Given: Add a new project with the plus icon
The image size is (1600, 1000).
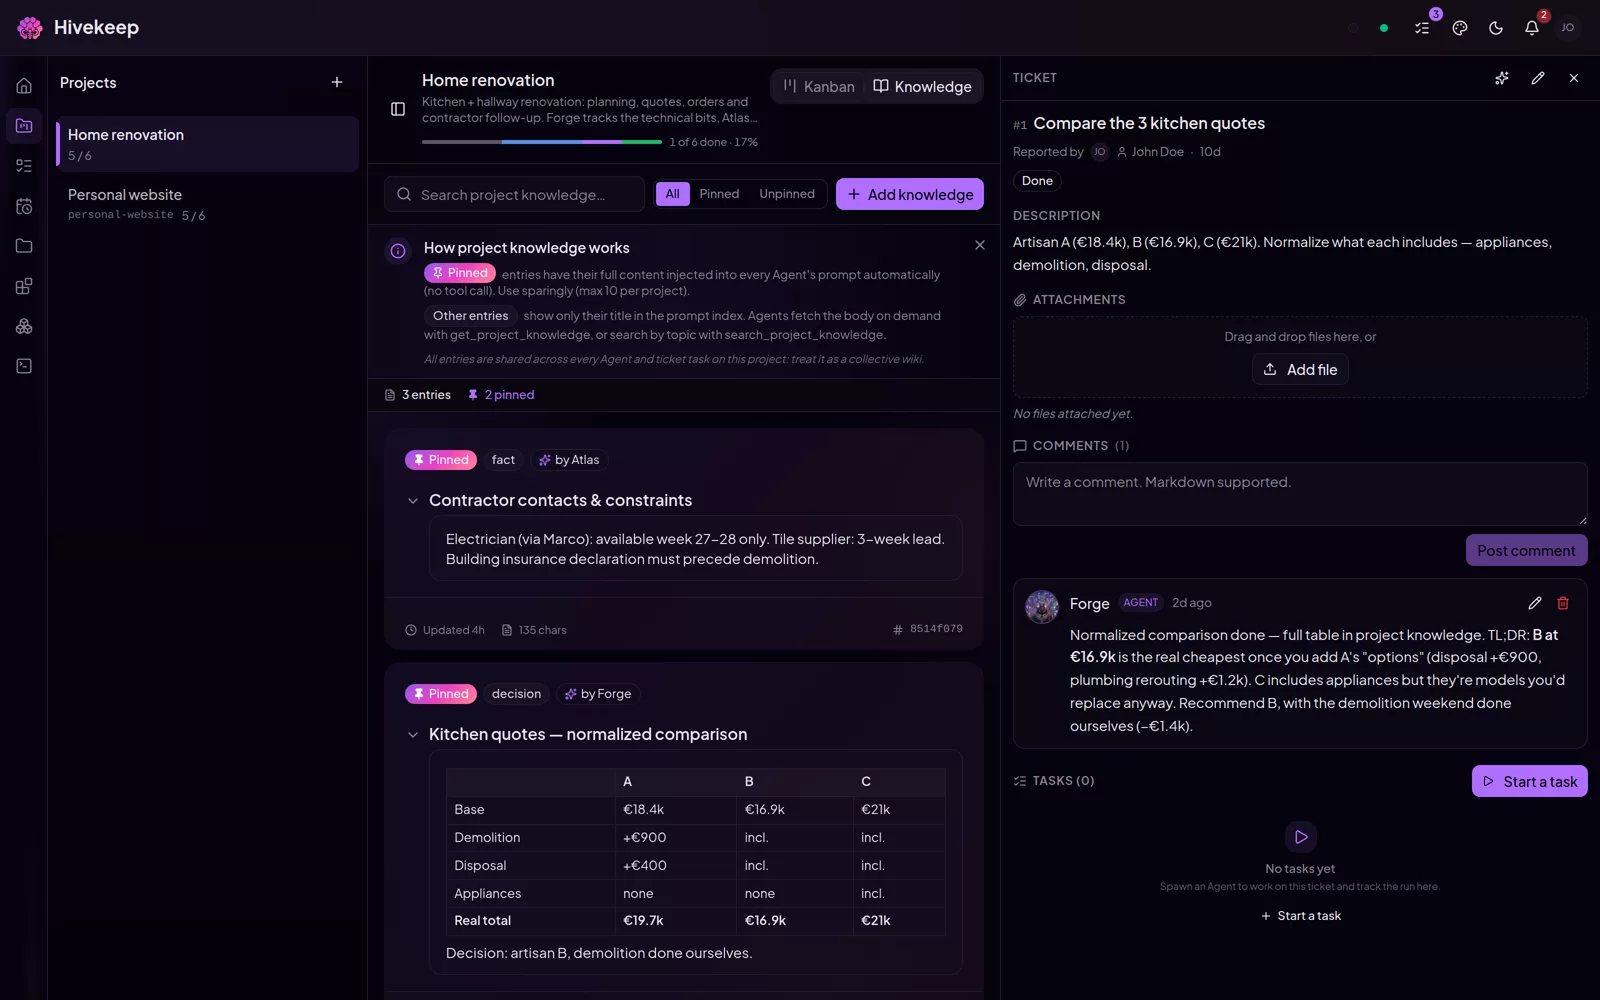Looking at the screenshot, I should coord(337,82).
